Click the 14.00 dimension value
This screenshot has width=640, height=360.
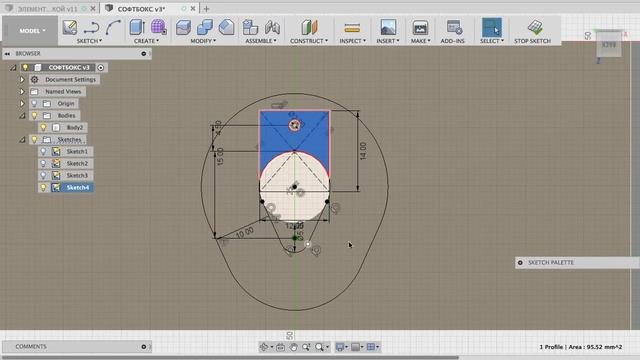click(x=363, y=151)
